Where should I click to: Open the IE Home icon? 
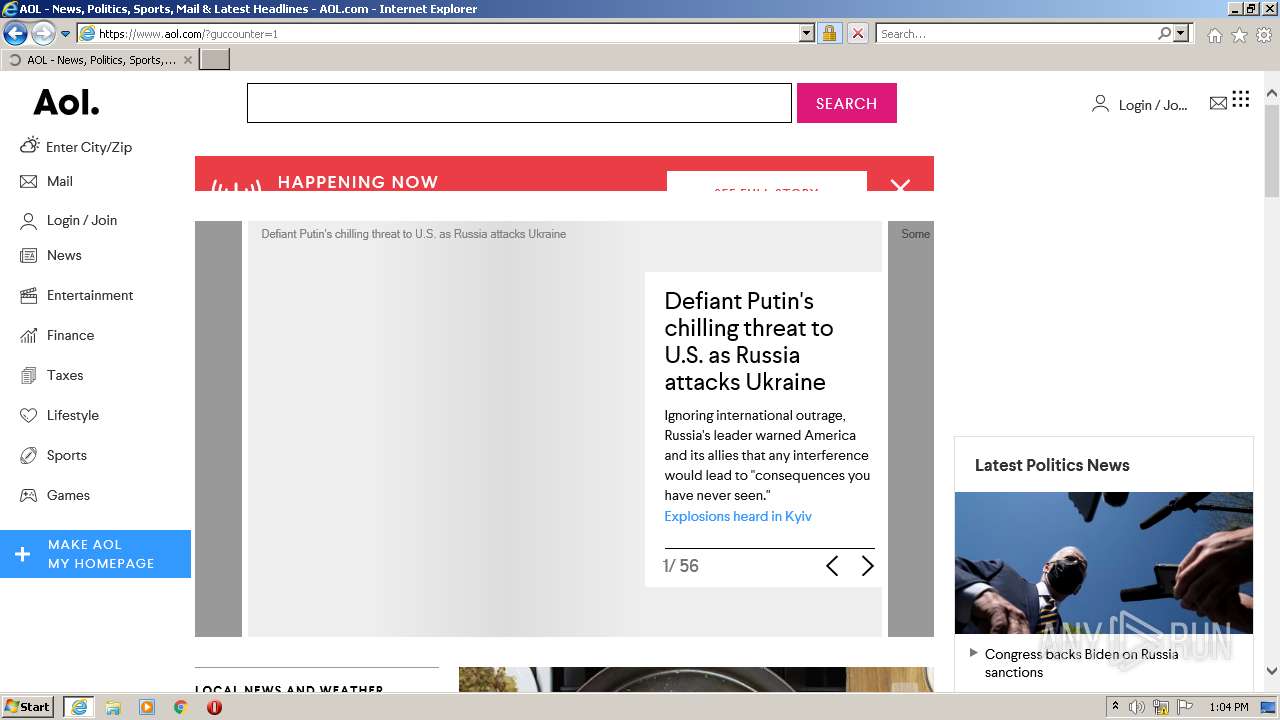pos(1214,35)
